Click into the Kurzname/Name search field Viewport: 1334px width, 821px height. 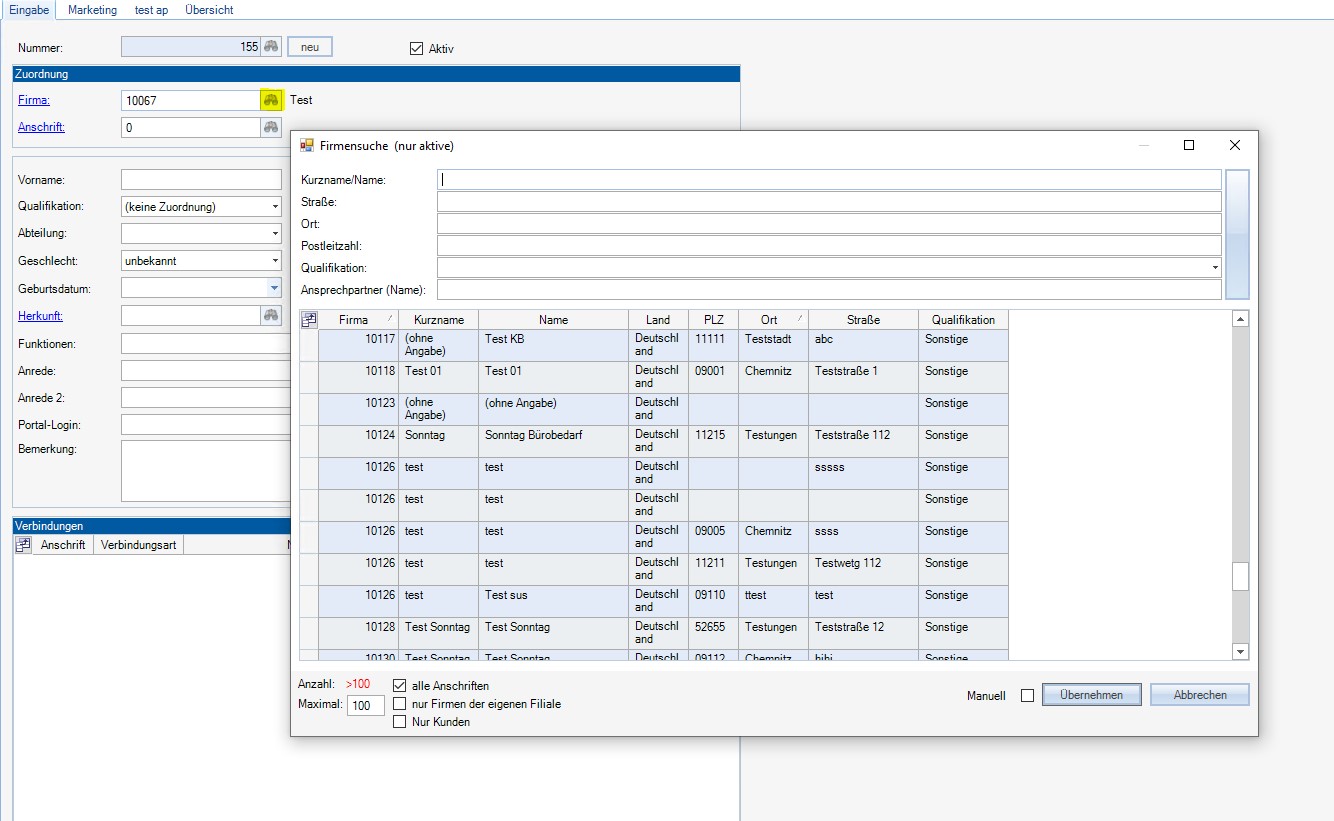pyautogui.click(x=828, y=180)
